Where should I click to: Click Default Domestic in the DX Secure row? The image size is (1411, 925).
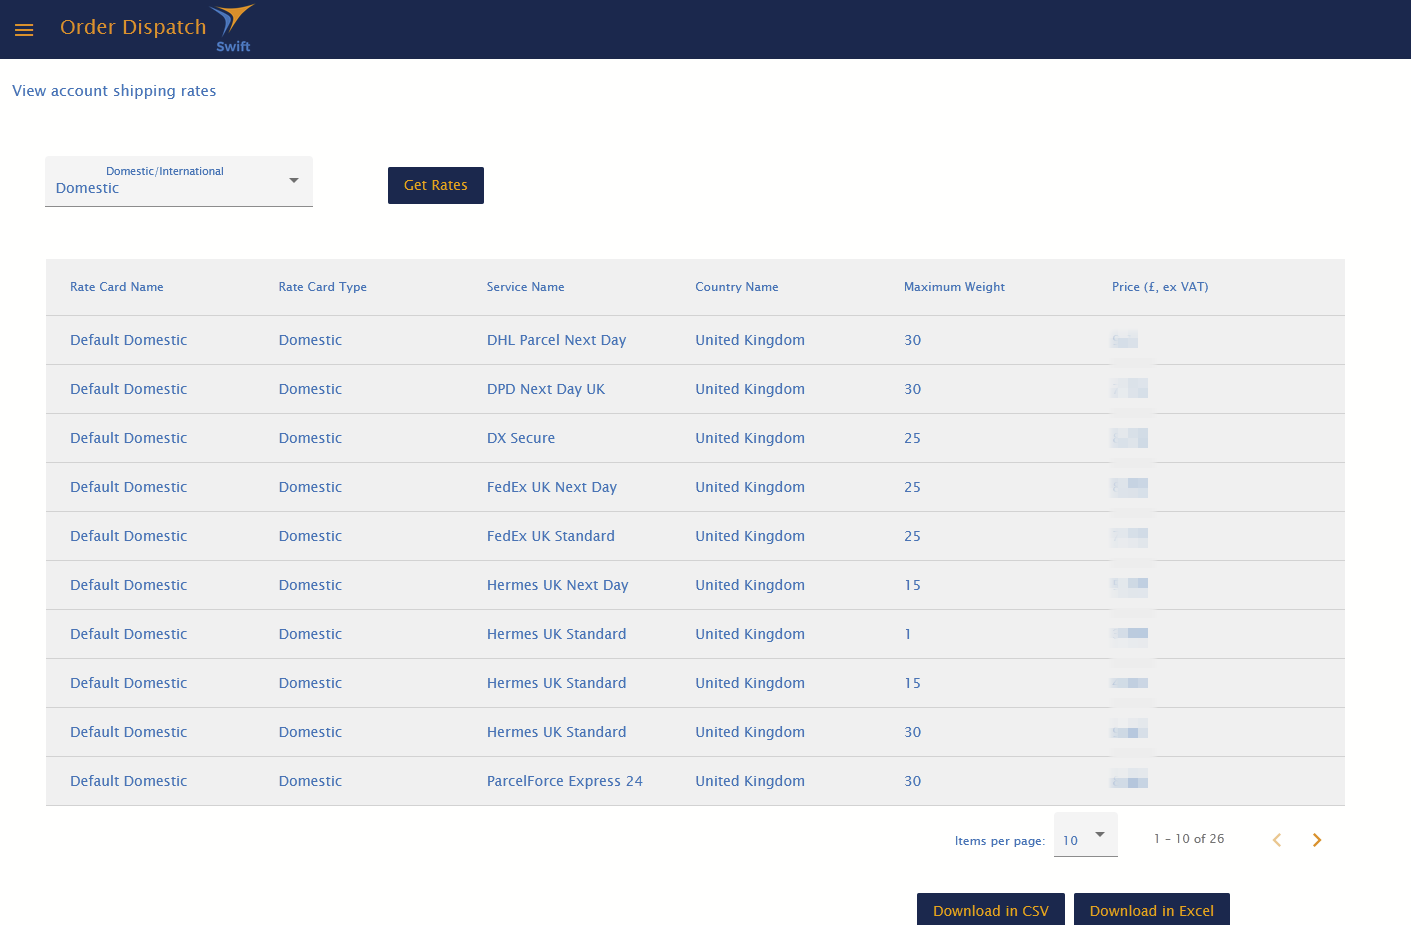click(x=129, y=438)
